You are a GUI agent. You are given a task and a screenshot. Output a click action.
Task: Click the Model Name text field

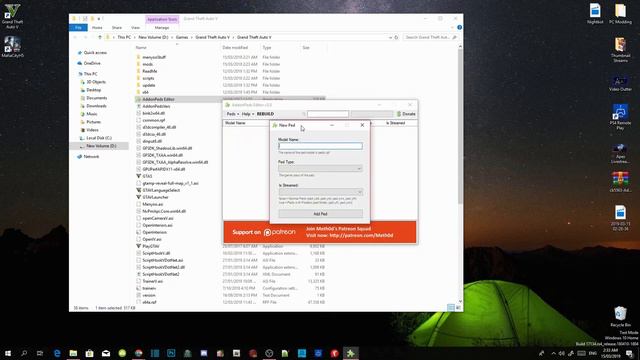pyautogui.click(x=320, y=146)
